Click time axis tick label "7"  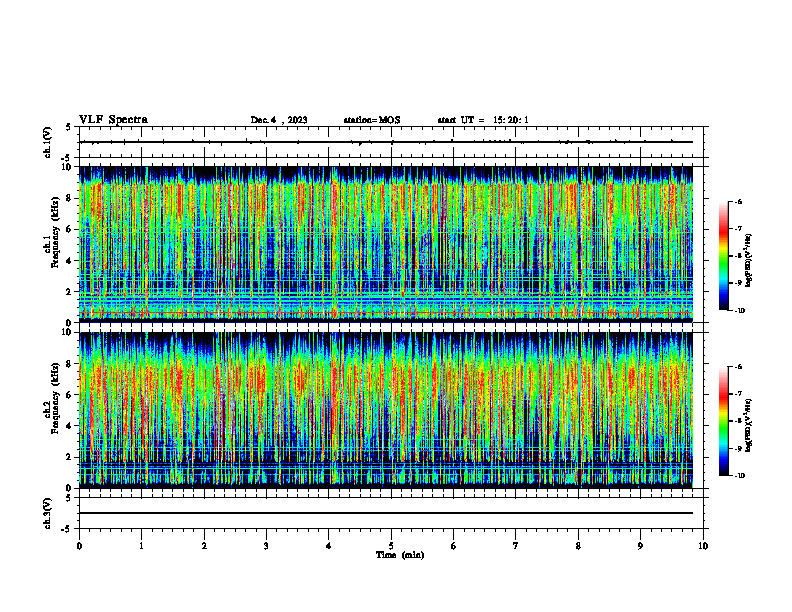point(516,546)
